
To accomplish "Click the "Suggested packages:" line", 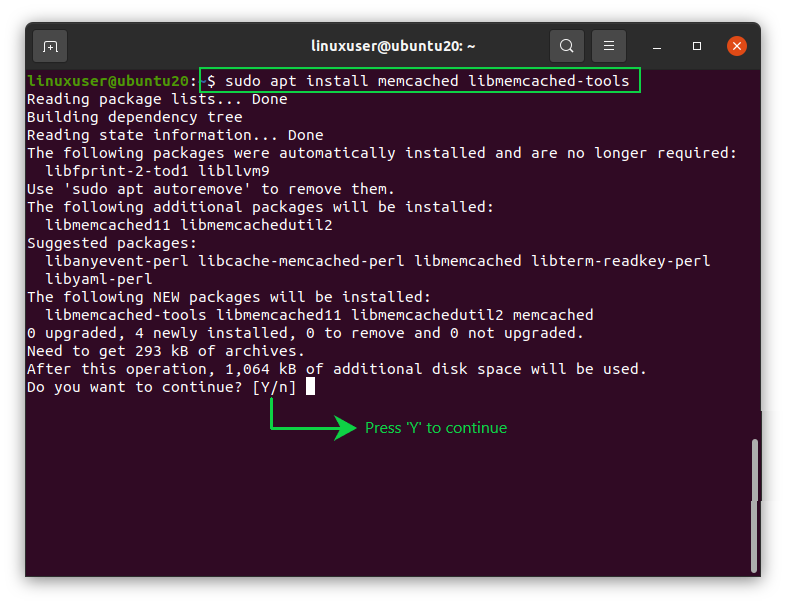I will pos(112,243).
